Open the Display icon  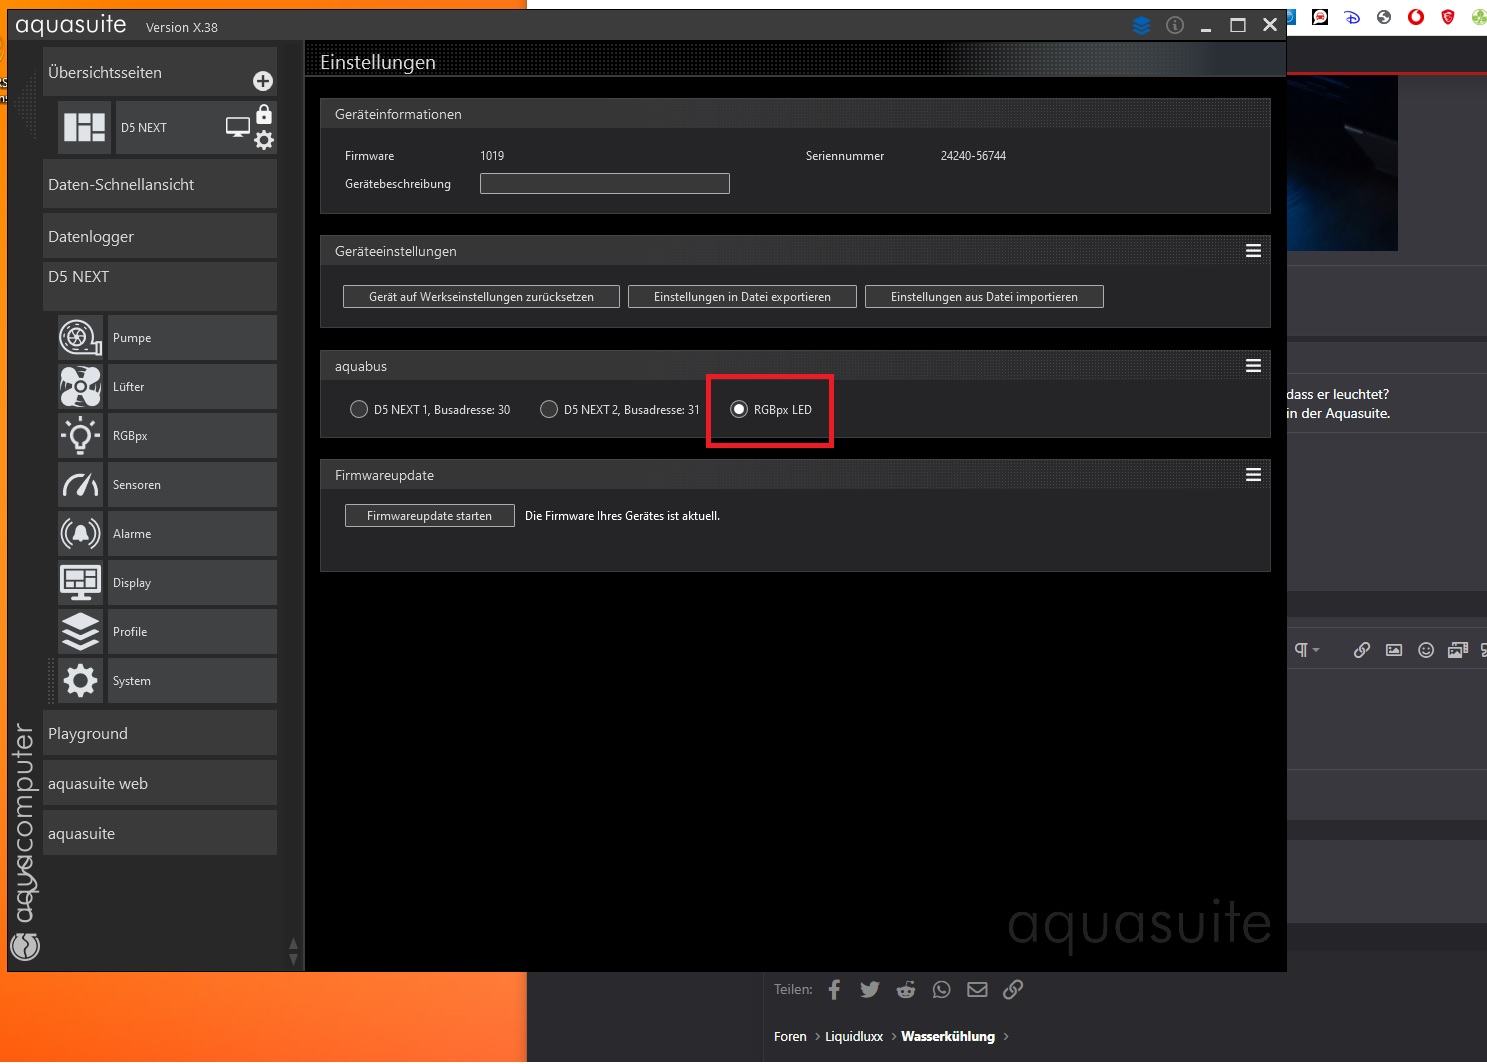pos(80,583)
